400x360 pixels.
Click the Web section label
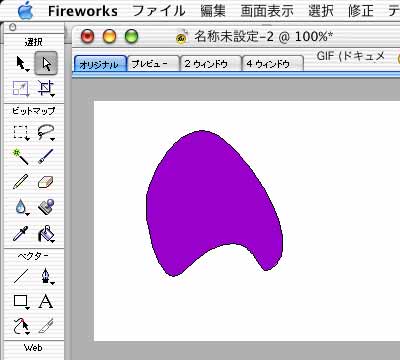pos(33,348)
